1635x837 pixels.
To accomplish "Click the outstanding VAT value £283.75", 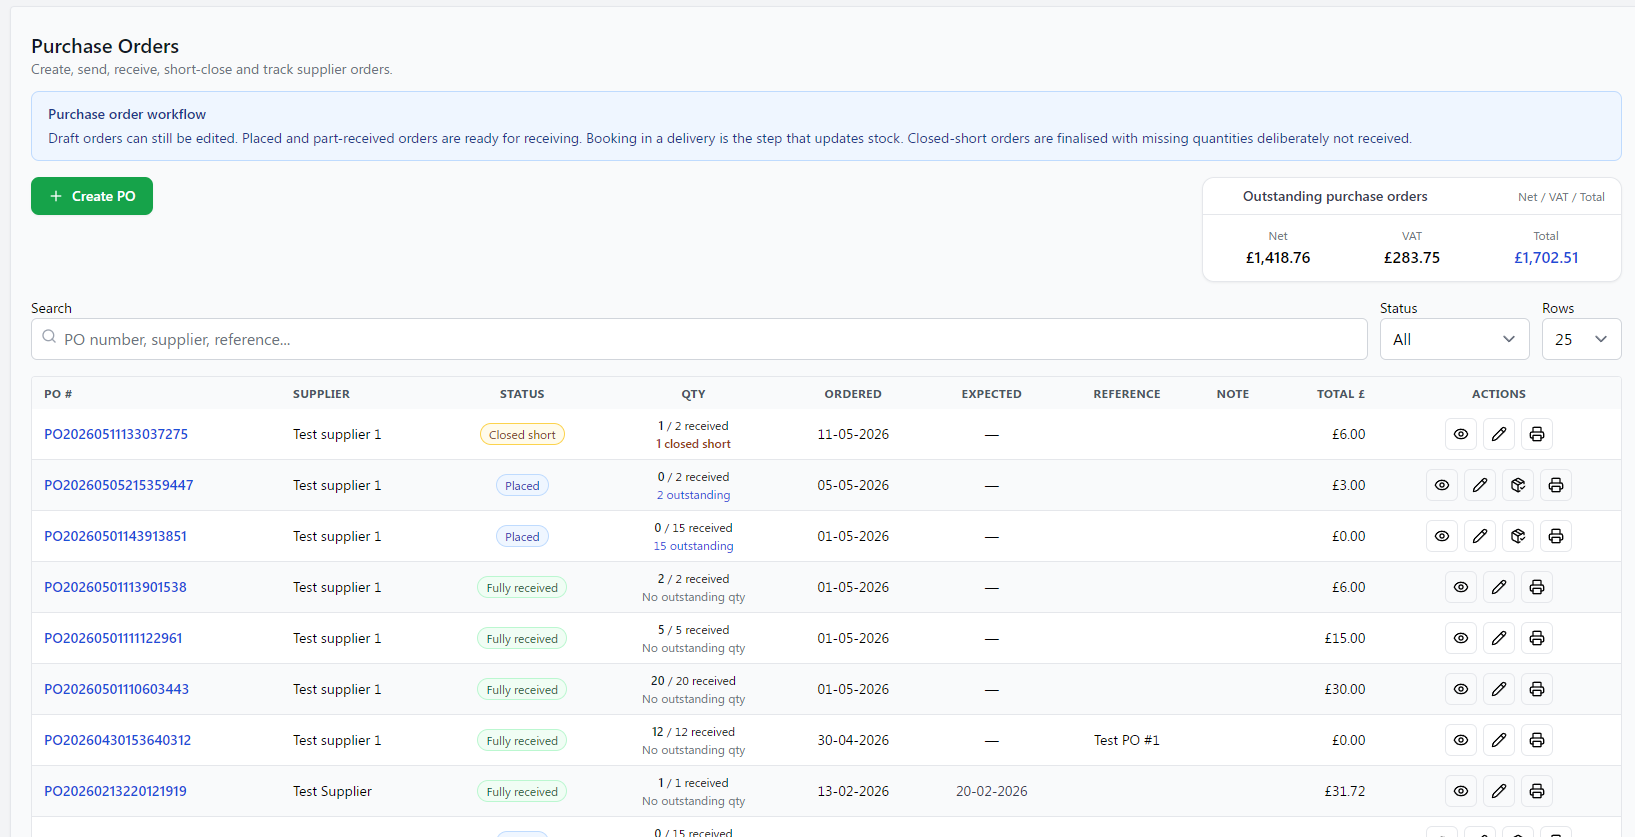I will (x=1412, y=258).
